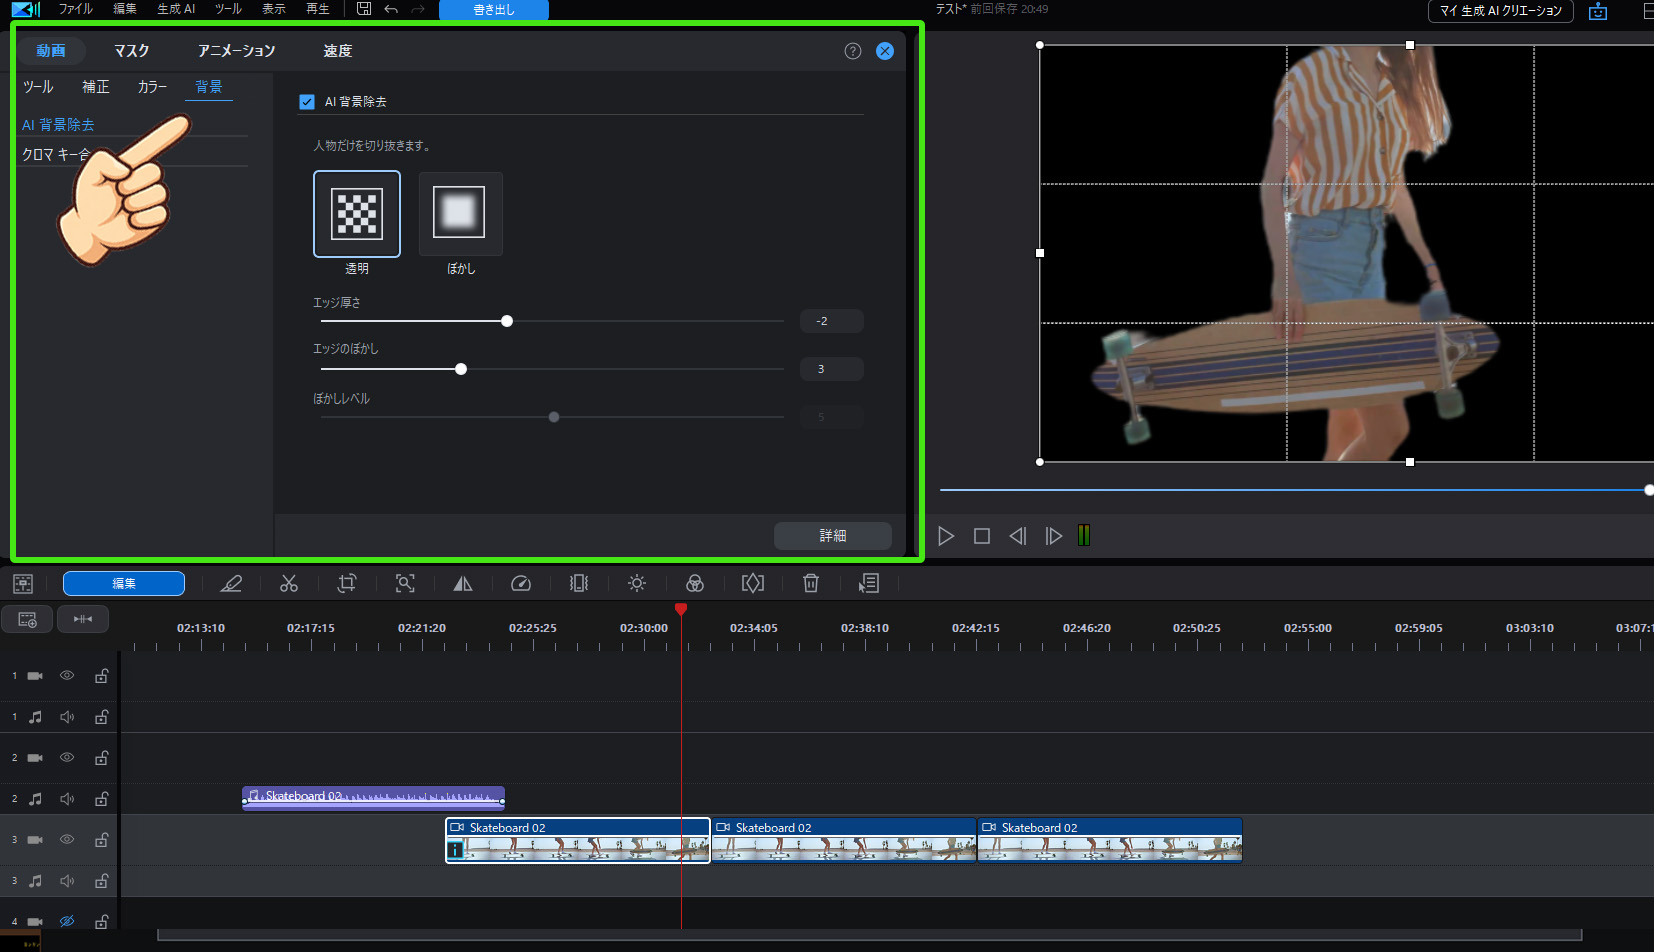
Task: Select the Split scissors tool
Action: click(x=289, y=583)
